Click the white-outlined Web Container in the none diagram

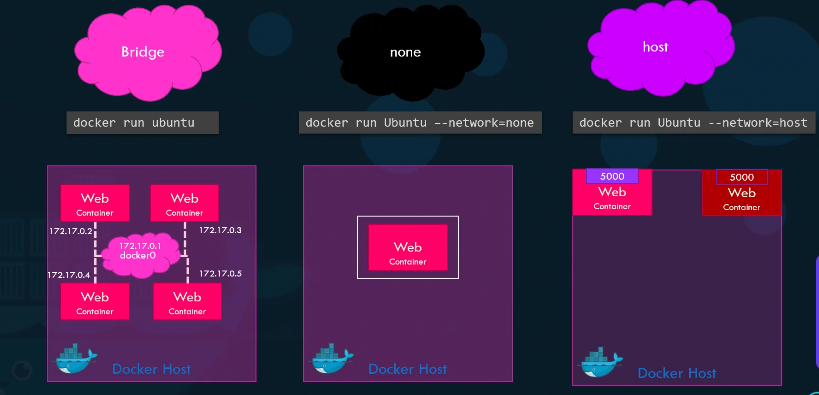point(408,247)
